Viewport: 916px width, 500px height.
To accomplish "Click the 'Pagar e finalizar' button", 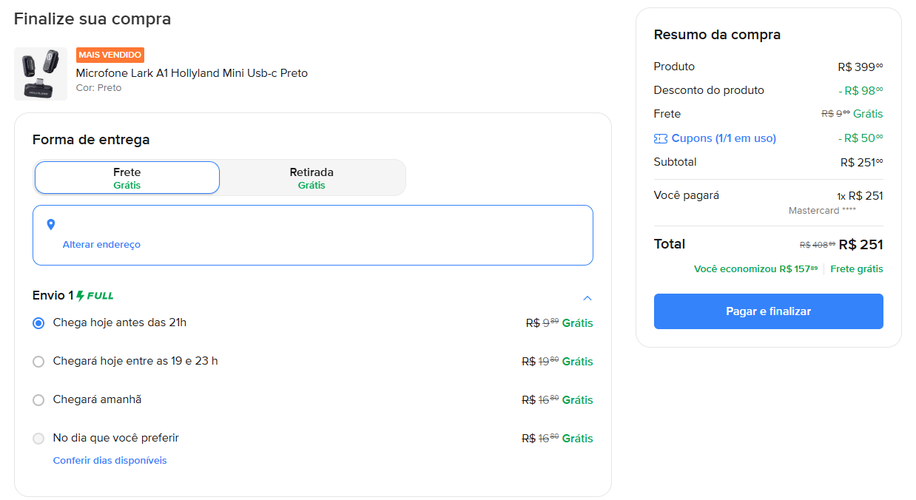I will pyautogui.click(x=768, y=311).
